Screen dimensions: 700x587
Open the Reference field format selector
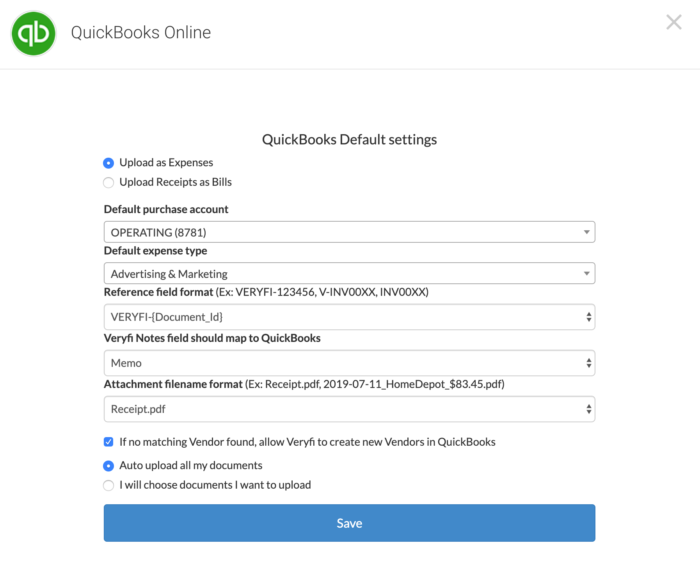coord(349,317)
